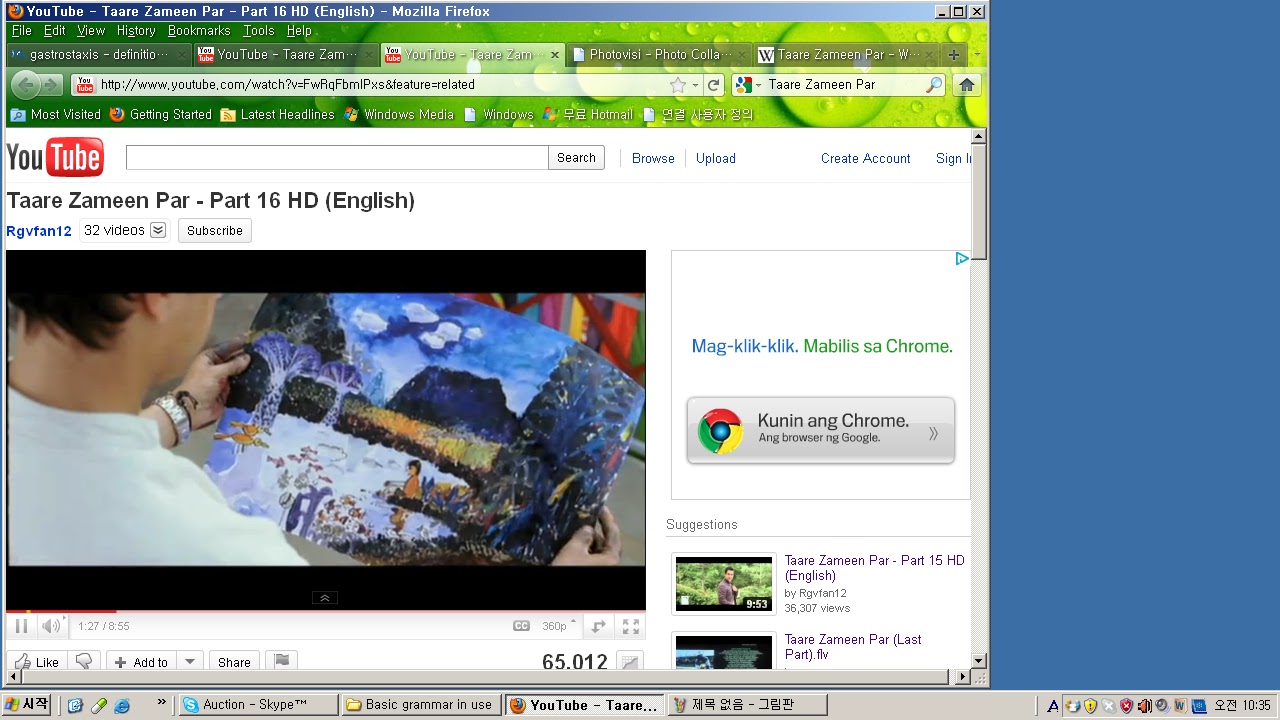Click the Kunin ang Chrome ad button

(x=821, y=430)
